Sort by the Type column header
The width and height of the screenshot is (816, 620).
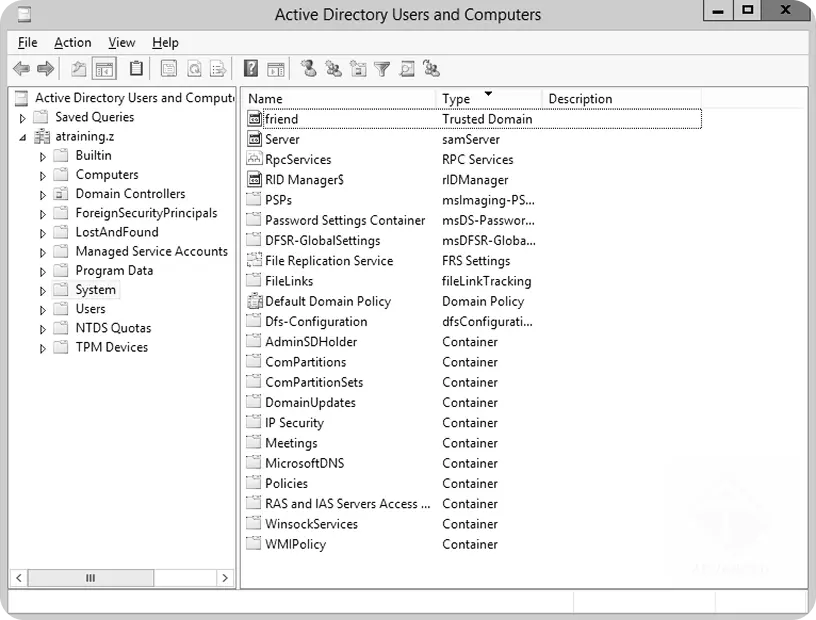pyautogui.click(x=489, y=98)
